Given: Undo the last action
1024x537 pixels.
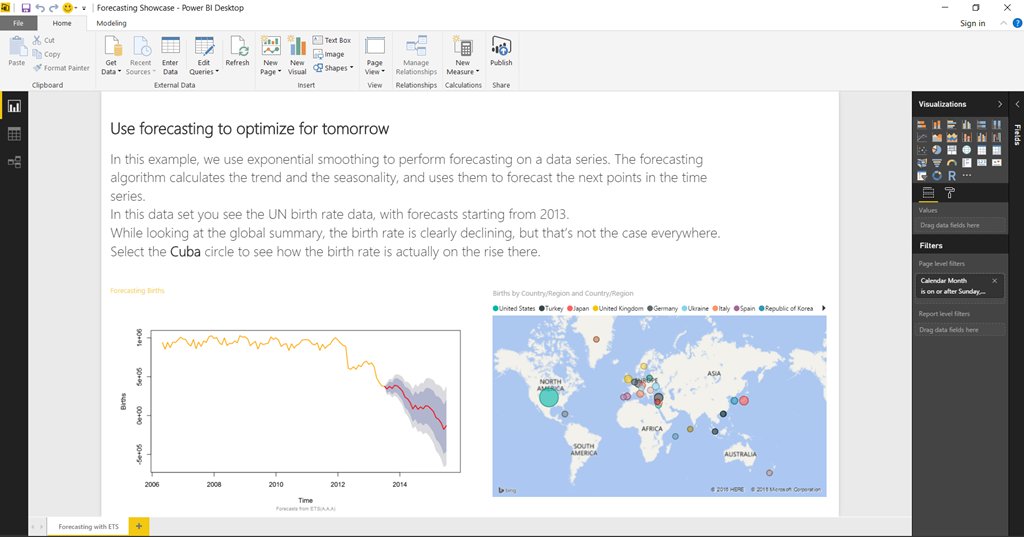Looking at the screenshot, I should coord(40,8).
